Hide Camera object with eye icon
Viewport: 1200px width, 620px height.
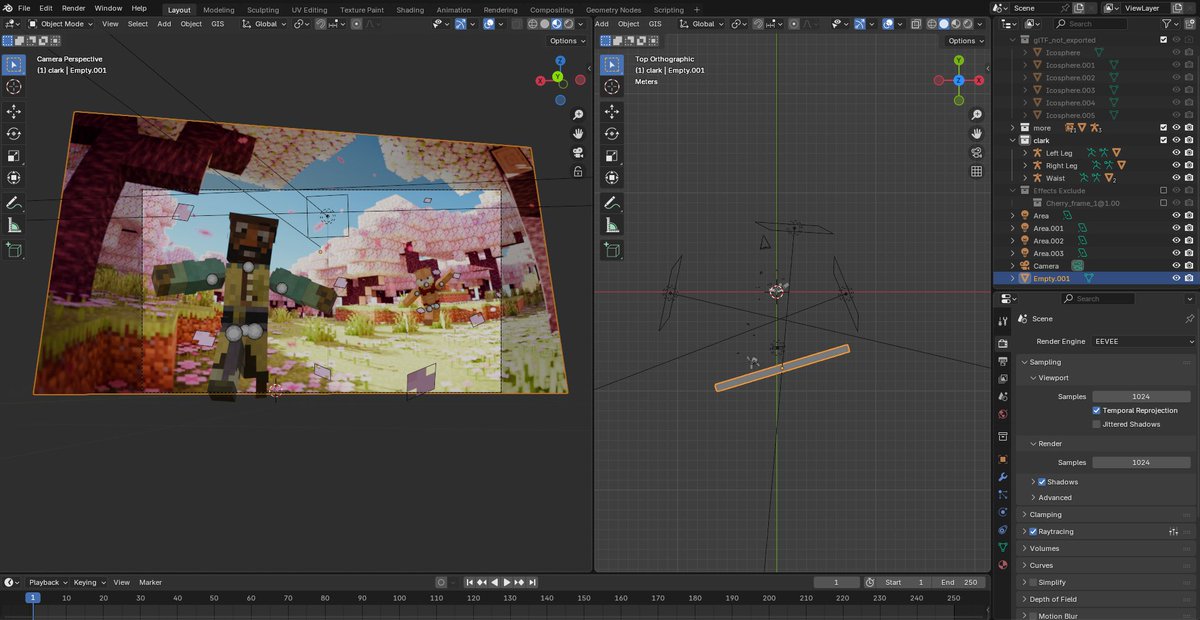pos(1176,266)
